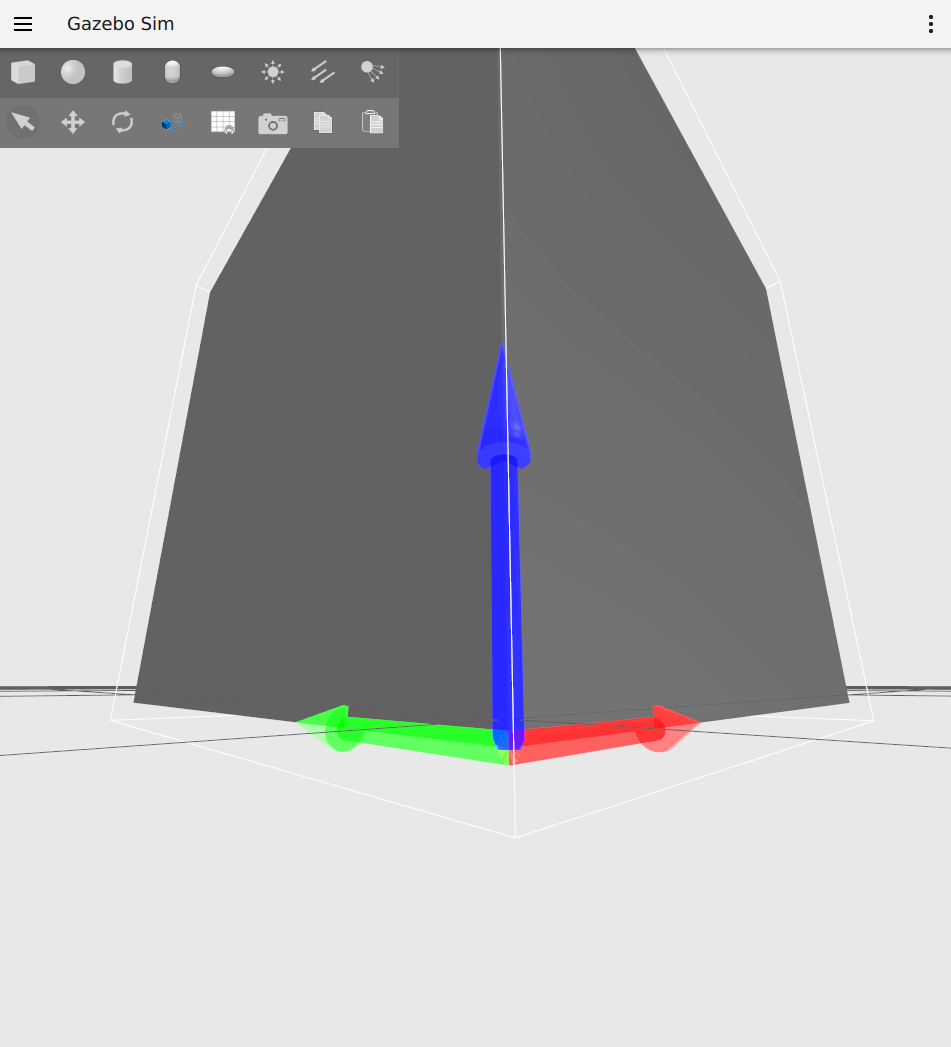Open the snap settings cube icon

[173, 123]
